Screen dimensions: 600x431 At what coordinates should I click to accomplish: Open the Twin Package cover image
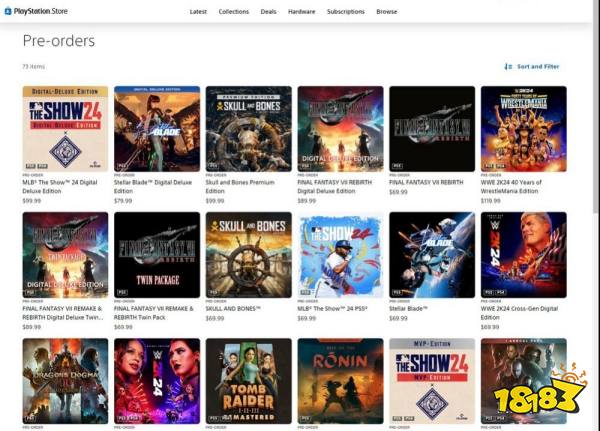[x=157, y=255]
